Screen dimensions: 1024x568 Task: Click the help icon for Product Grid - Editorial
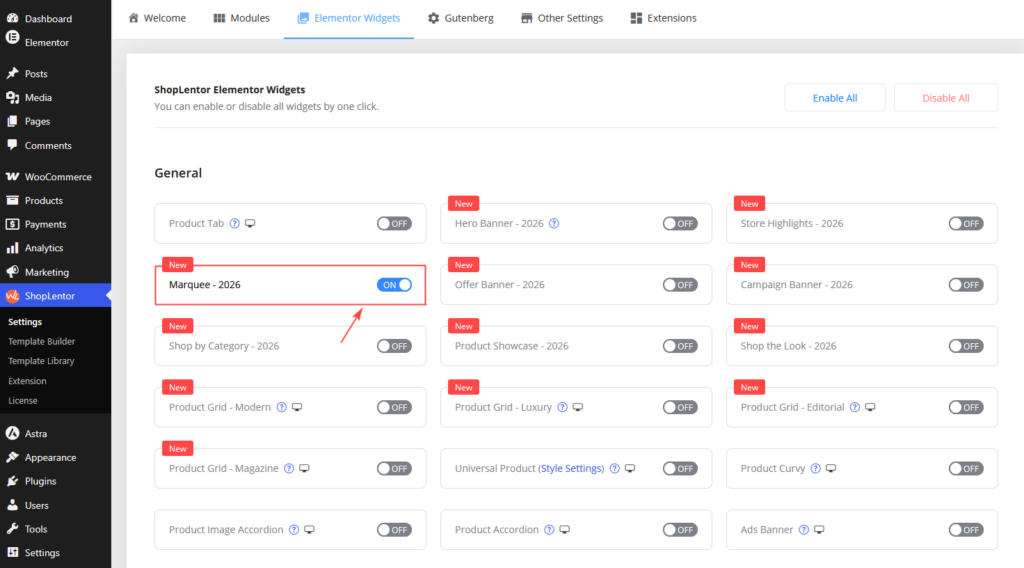point(855,407)
